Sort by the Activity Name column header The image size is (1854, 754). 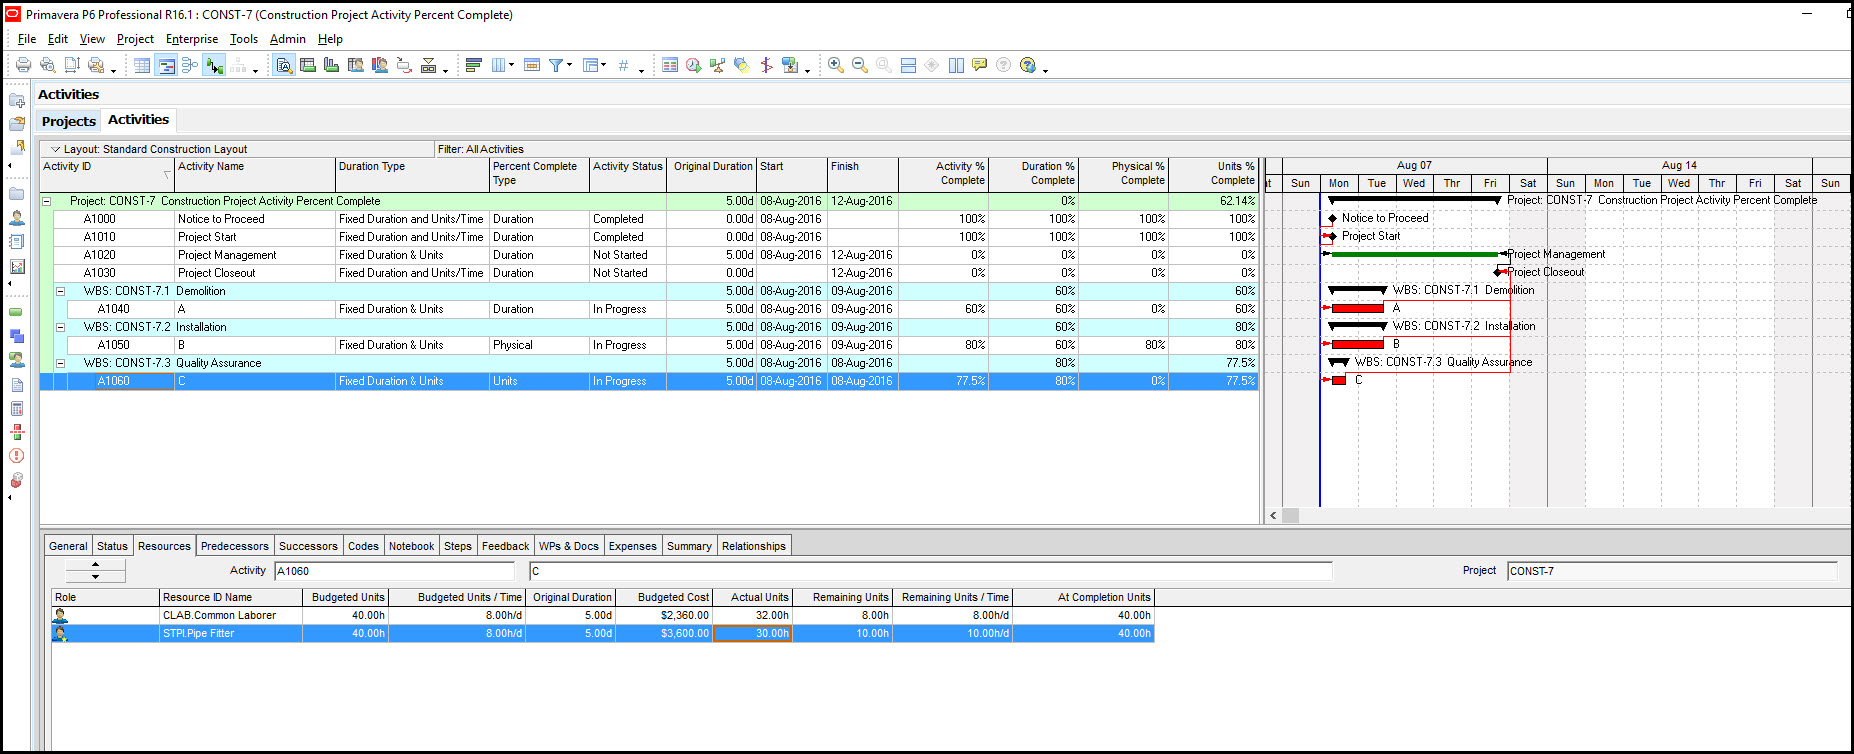(255, 174)
